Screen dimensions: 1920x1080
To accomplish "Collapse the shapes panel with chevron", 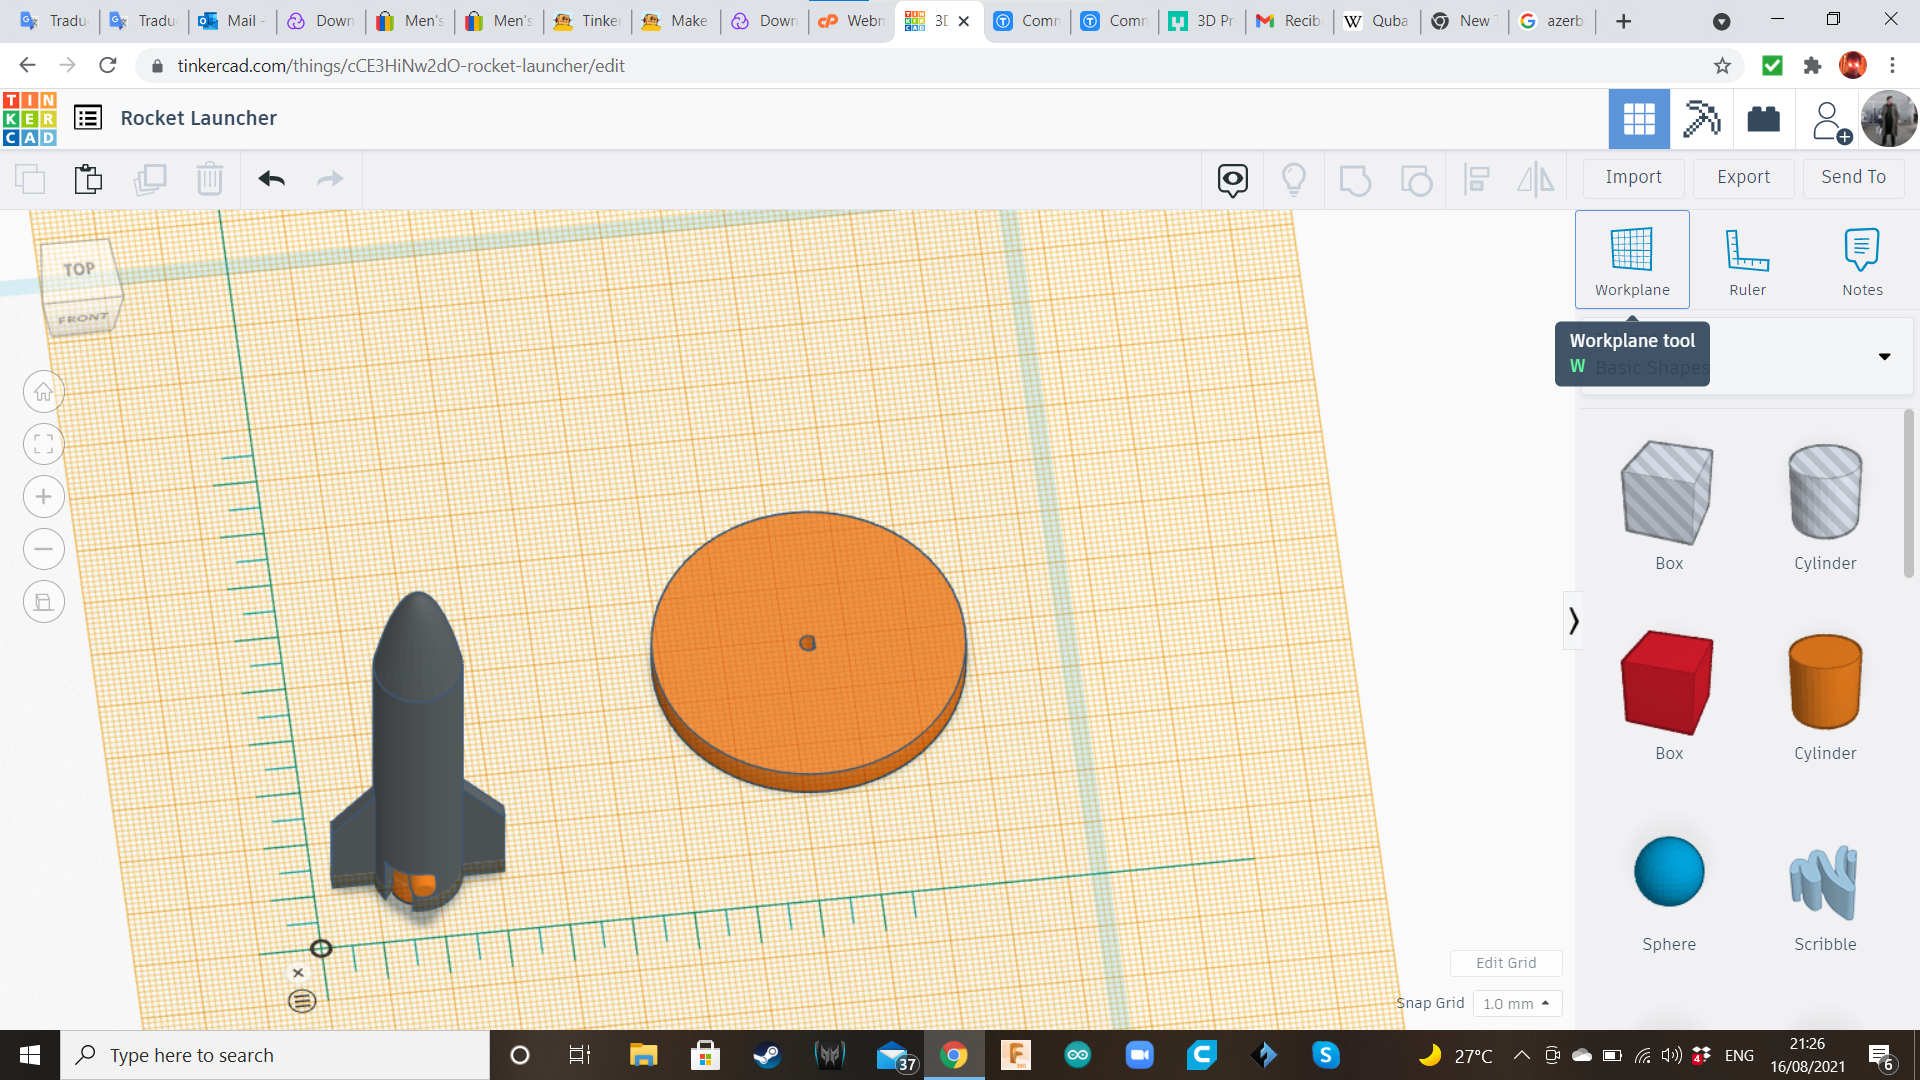I will tap(1573, 621).
